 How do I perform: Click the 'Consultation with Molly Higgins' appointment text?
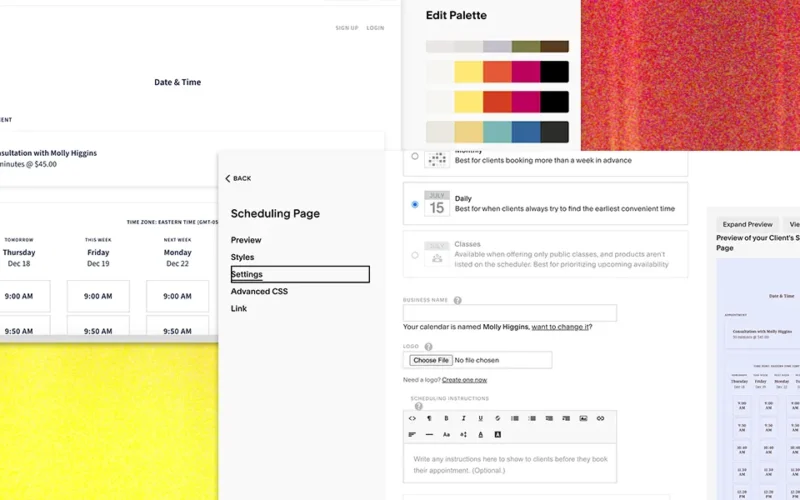pos(48,153)
